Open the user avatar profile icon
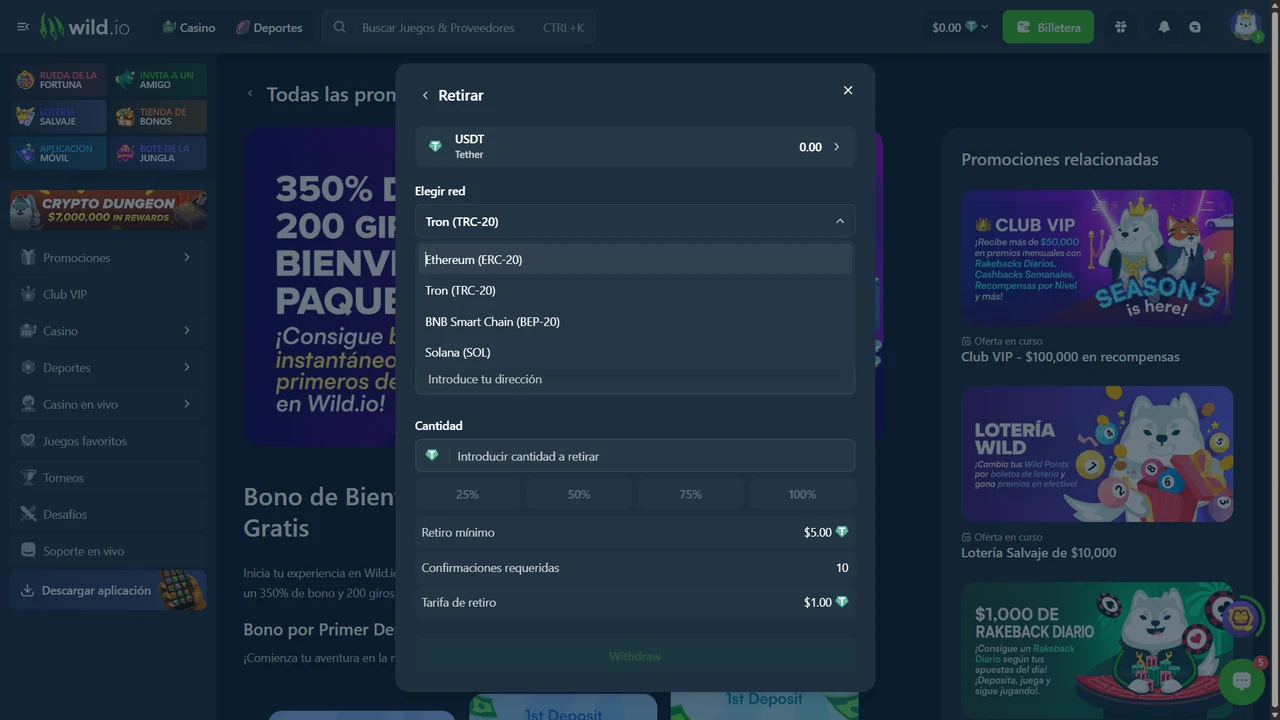 1246,26
